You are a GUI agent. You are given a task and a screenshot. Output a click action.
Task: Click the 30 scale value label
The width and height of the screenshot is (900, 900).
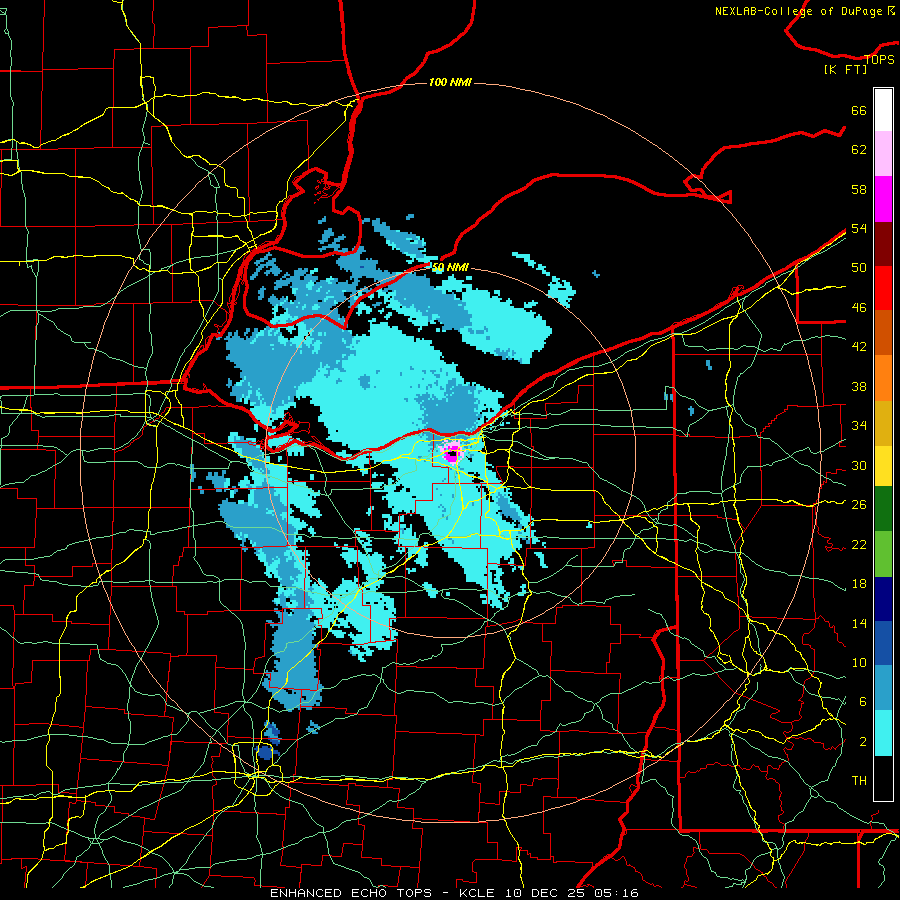[x=859, y=465]
